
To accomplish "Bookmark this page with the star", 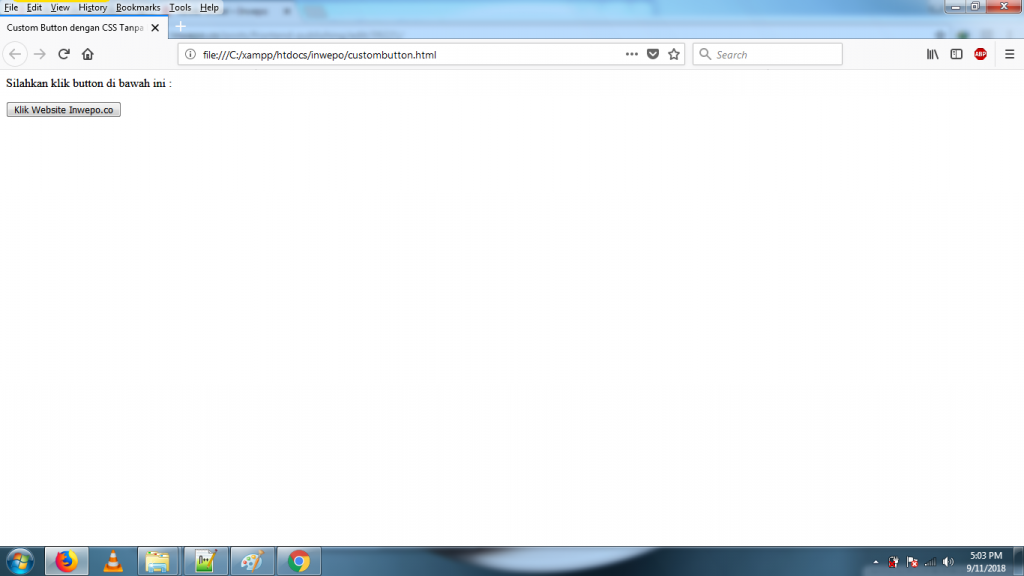I will [x=674, y=54].
